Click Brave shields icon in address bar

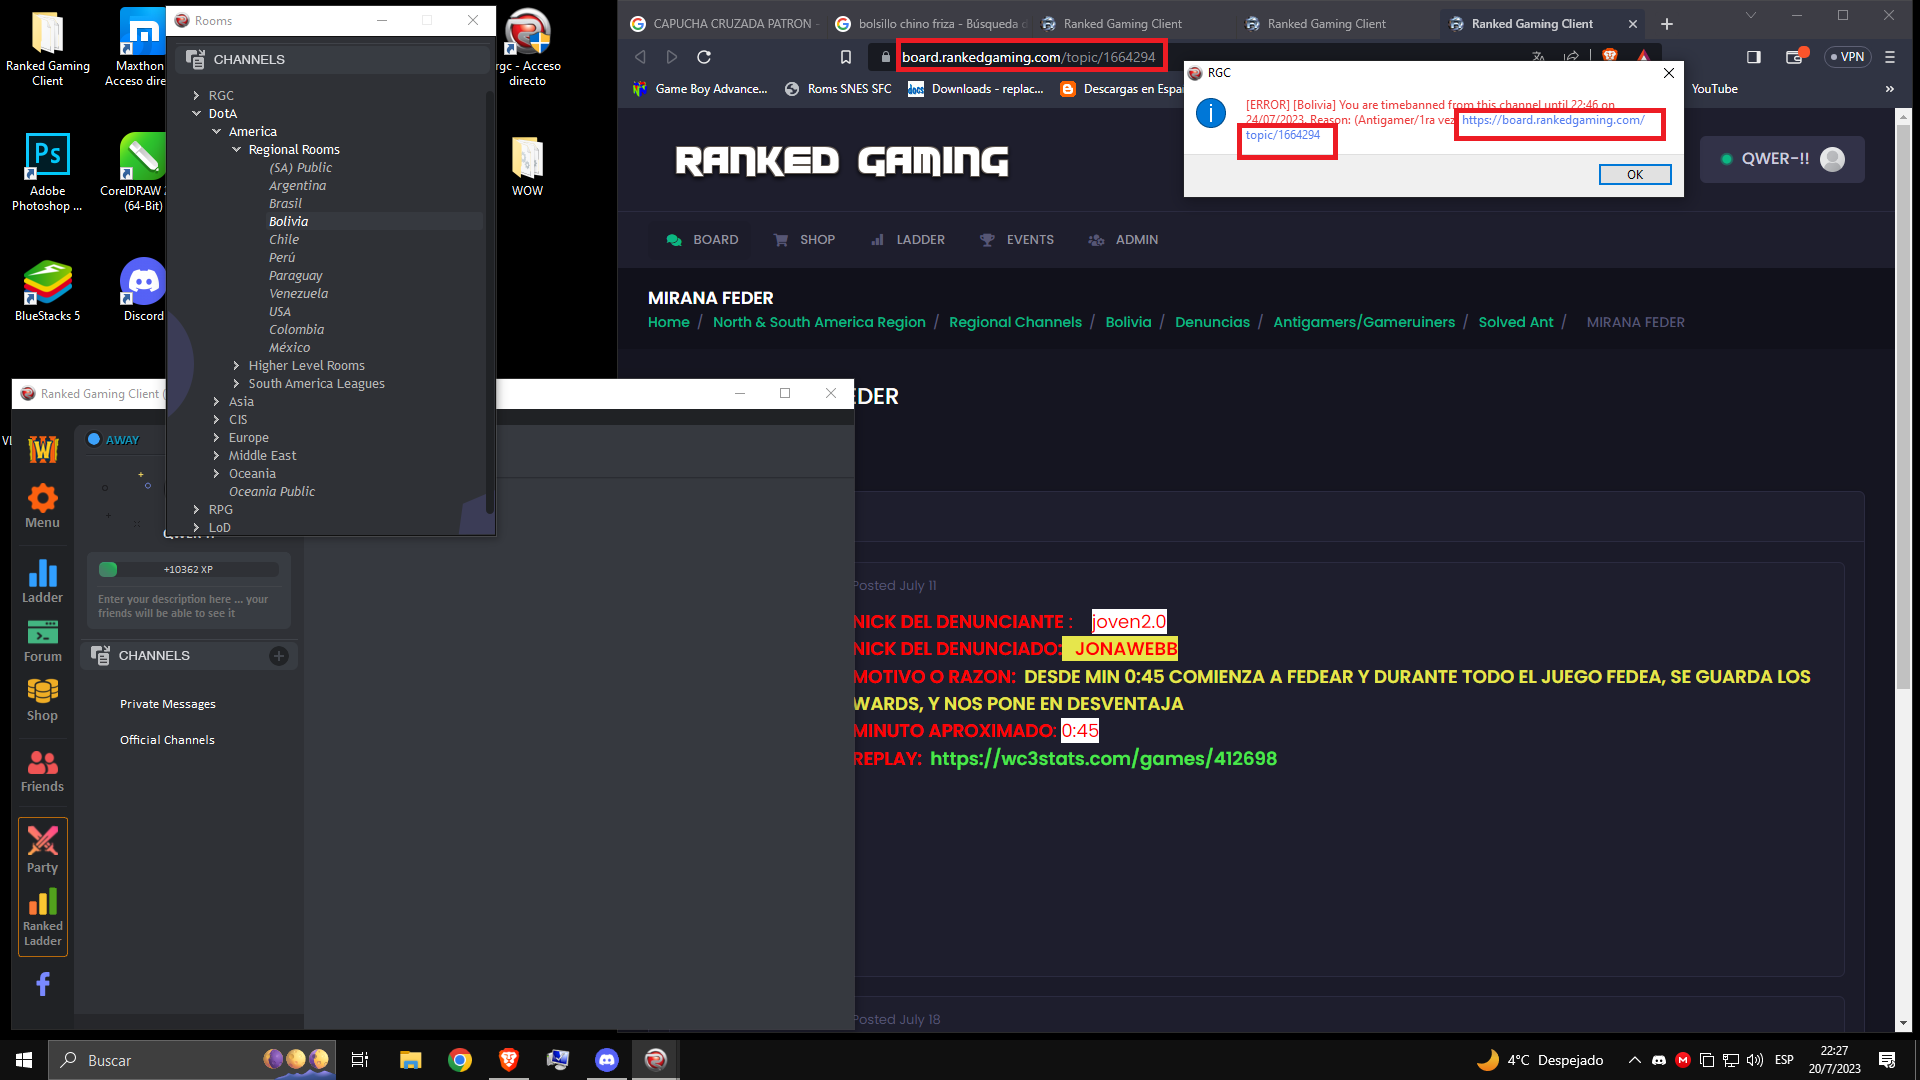point(1610,56)
